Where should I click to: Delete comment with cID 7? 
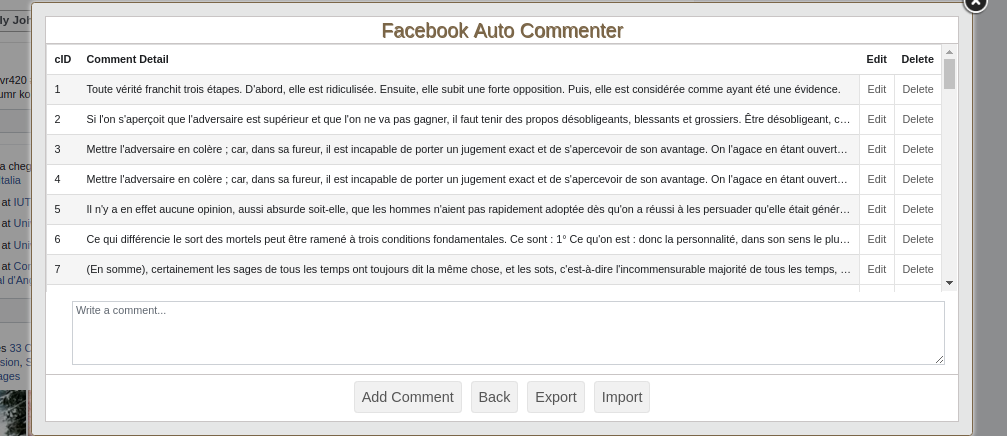(918, 269)
